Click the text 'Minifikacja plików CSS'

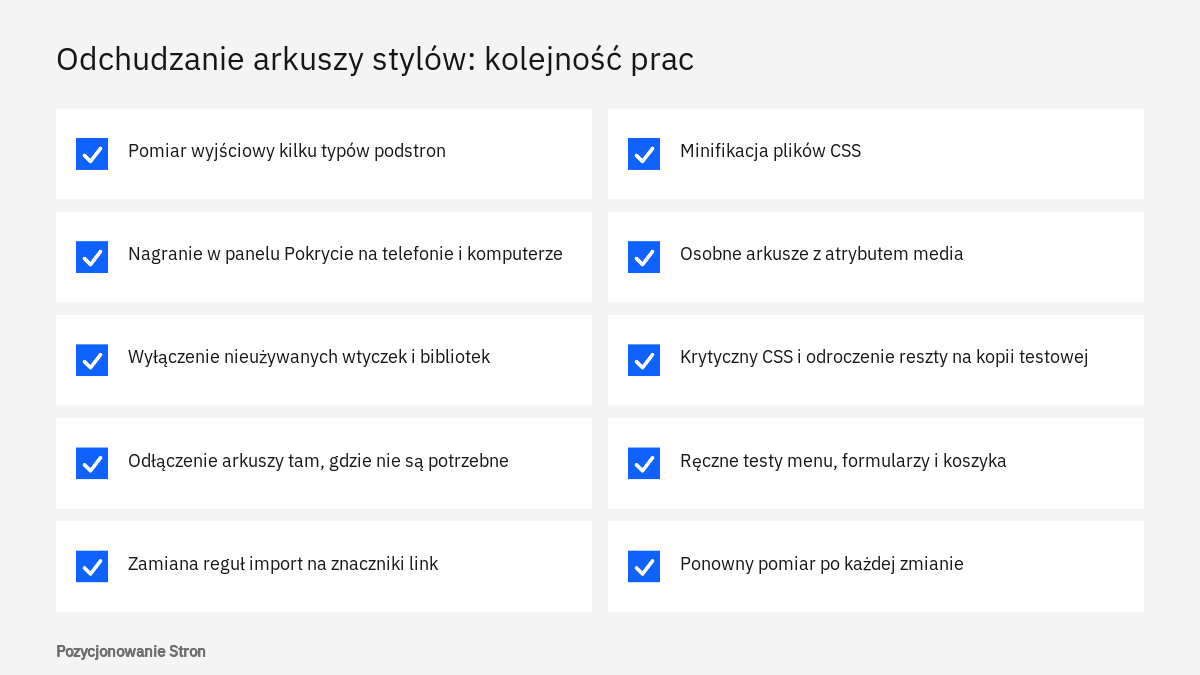[x=770, y=151]
